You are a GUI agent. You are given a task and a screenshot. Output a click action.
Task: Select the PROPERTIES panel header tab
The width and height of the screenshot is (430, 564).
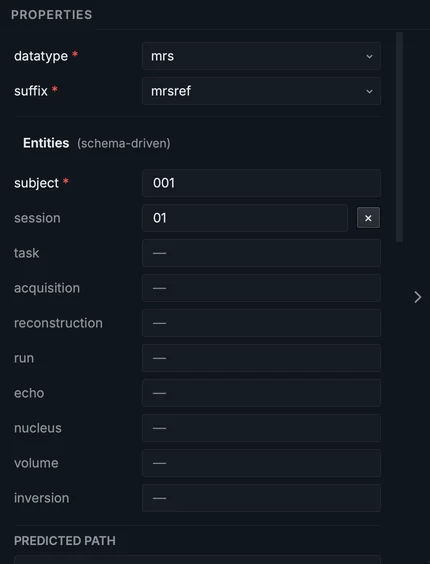(51, 15)
